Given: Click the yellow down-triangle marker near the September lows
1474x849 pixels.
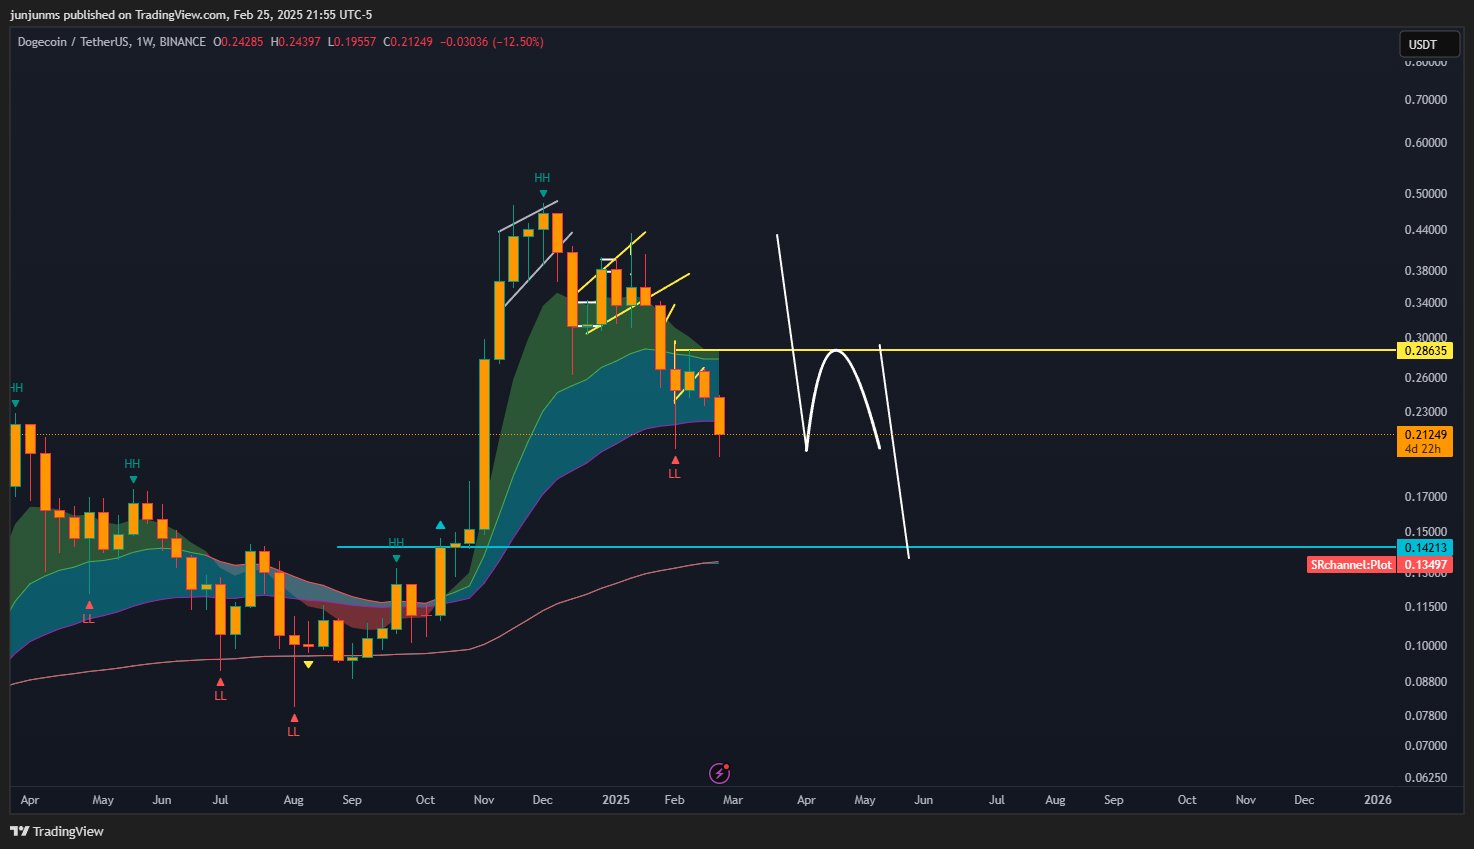Looking at the screenshot, I should pyautogui.click(x=308, y=662).
